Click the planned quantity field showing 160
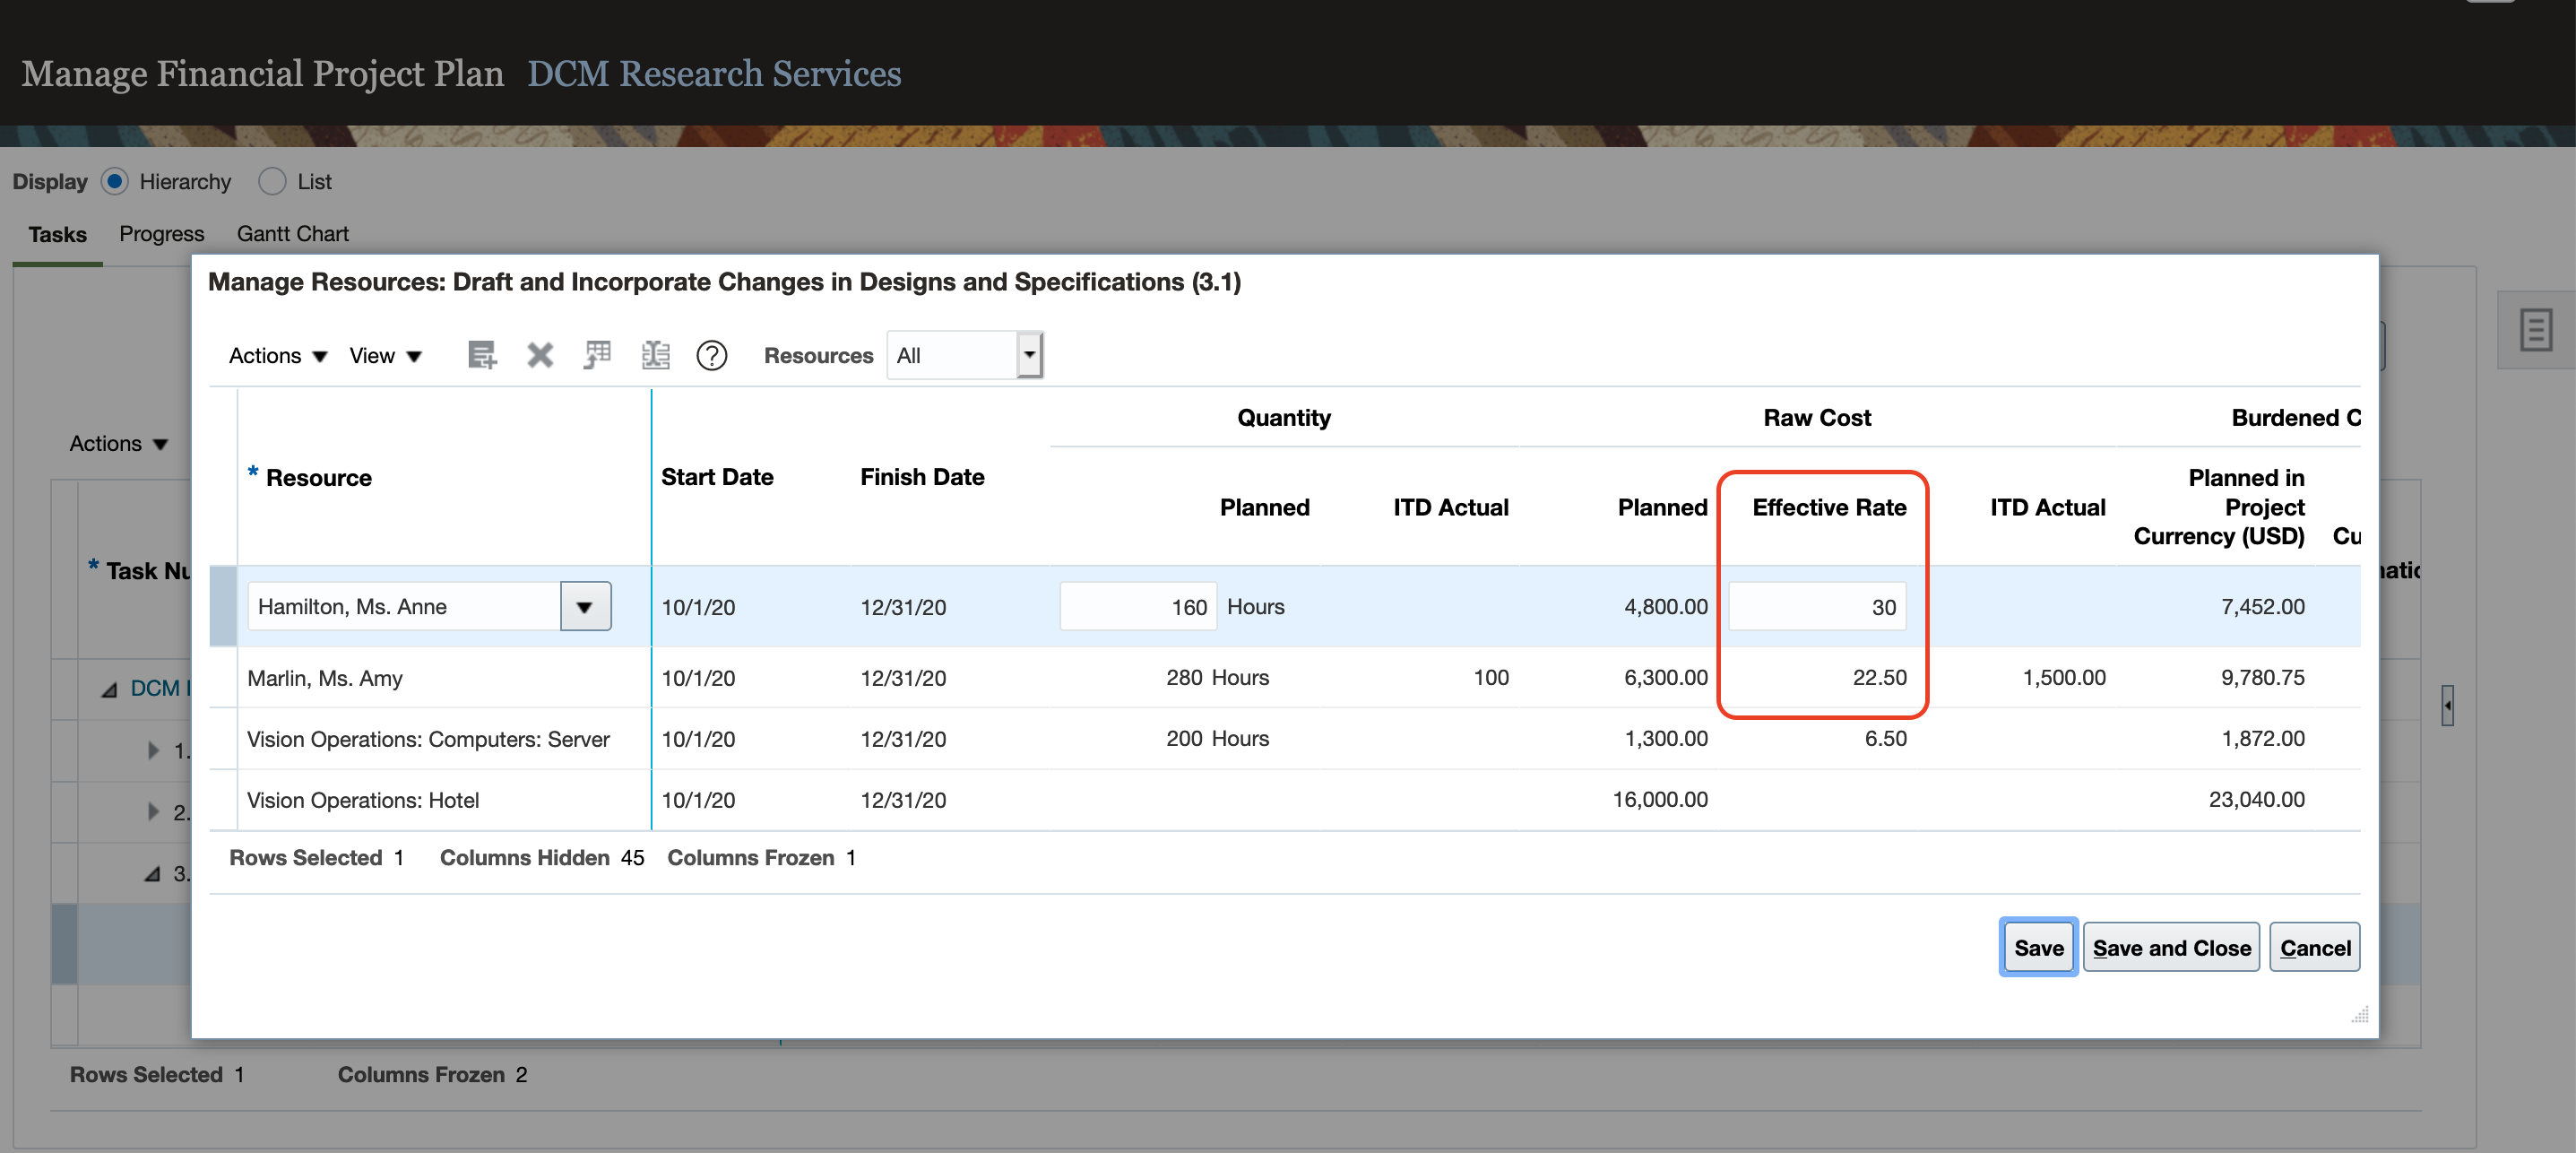Image resolution: width=2576 pixels, height=1153 pixels. 1138,607
